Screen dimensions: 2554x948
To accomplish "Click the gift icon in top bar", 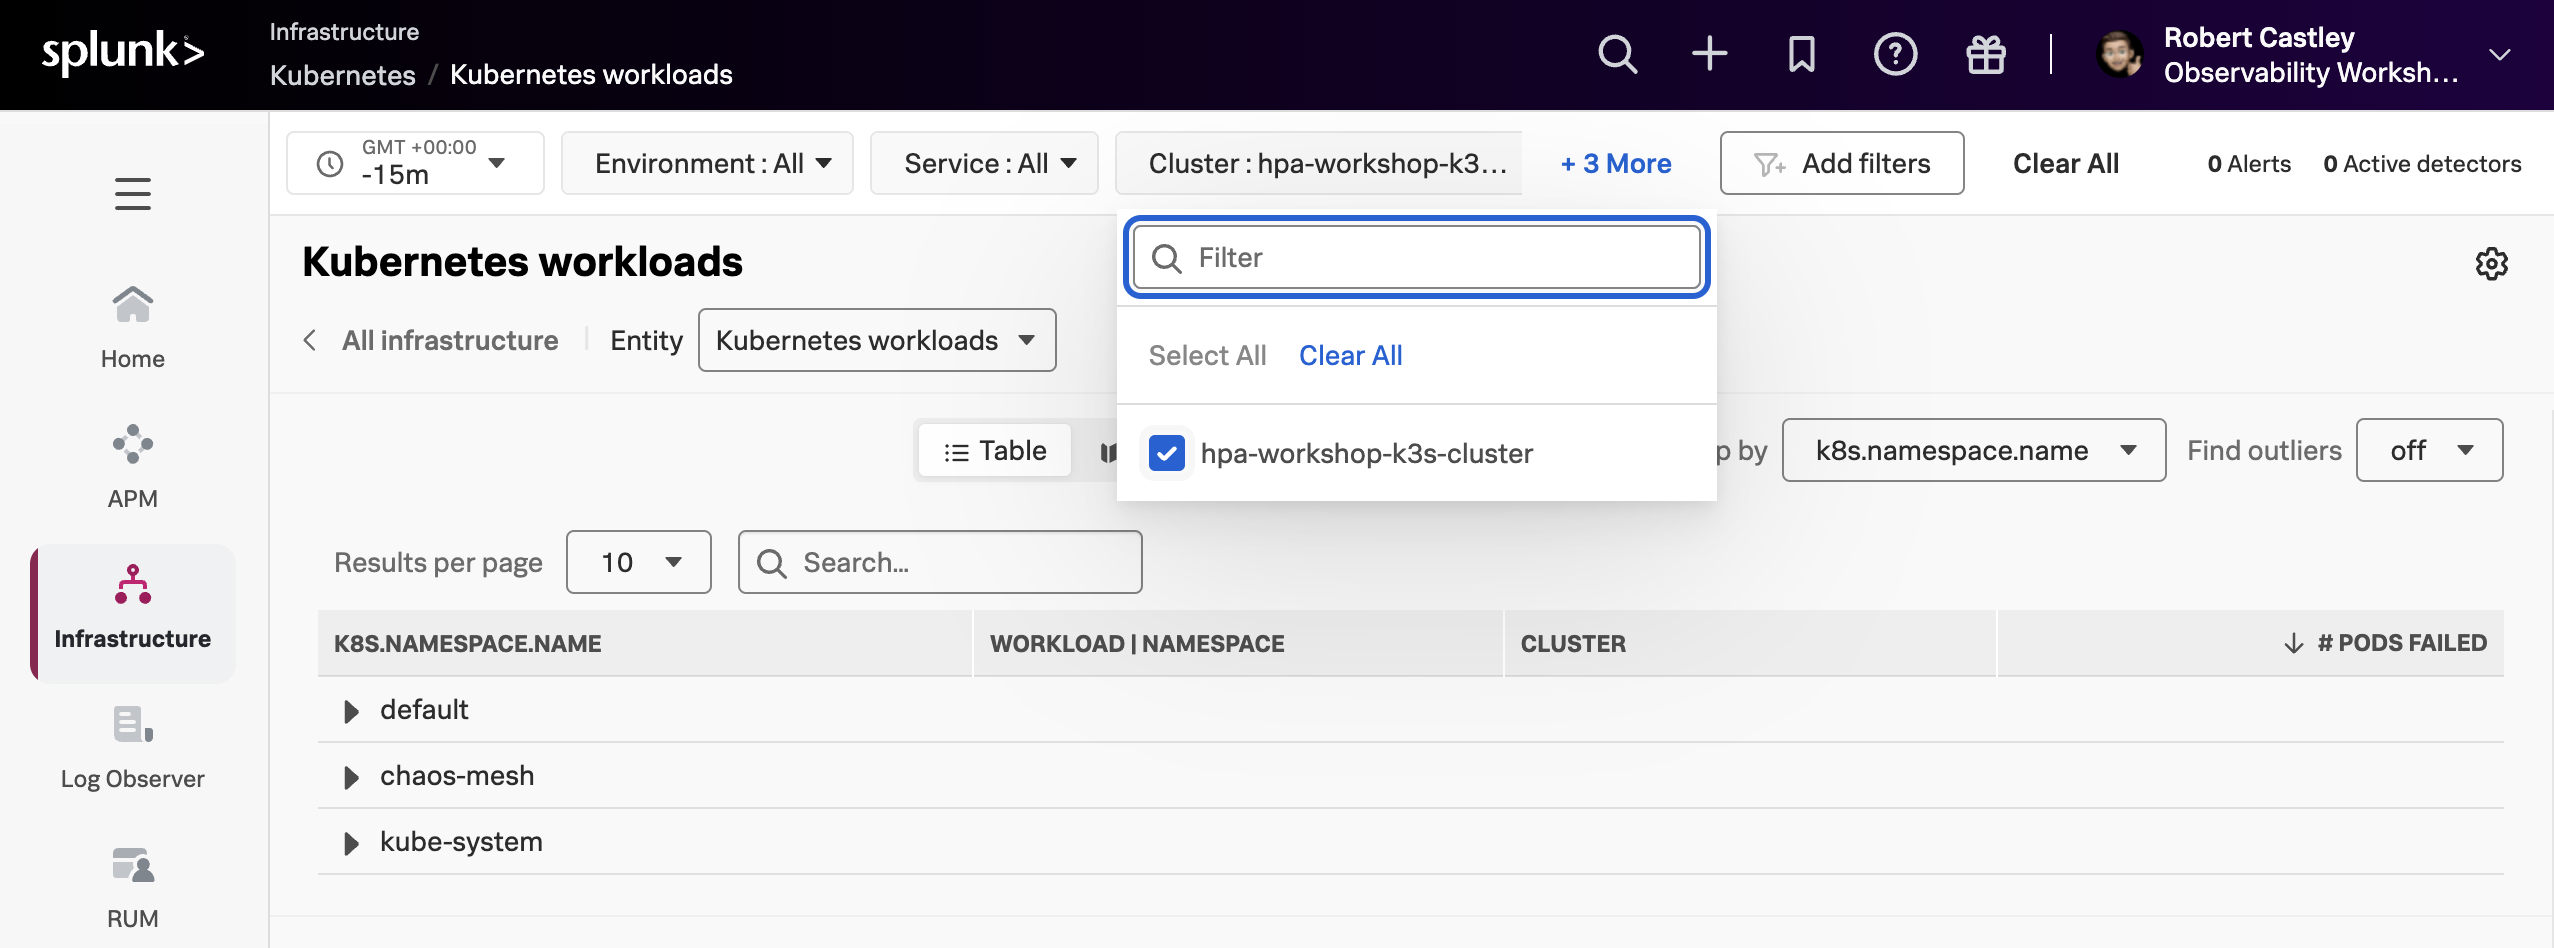I will 1986,54.
